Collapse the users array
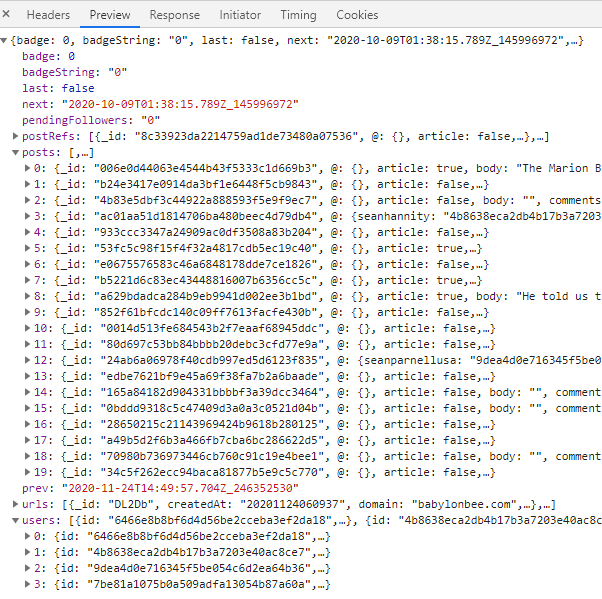Screen dimensions: 602x599 pos(15,520)
